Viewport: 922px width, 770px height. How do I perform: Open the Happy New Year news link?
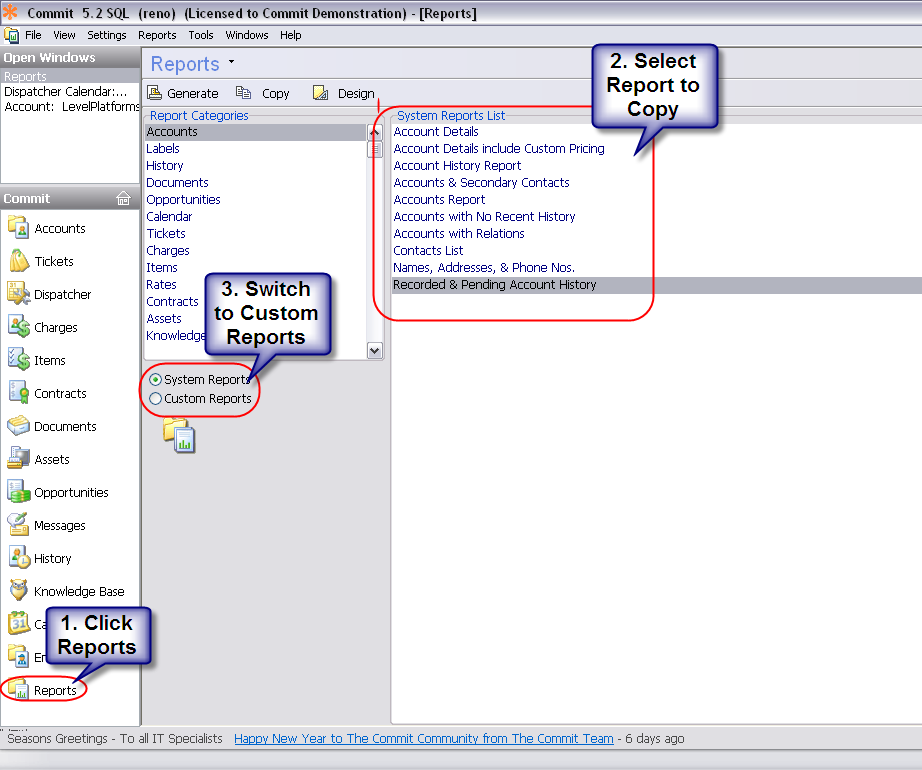(x=423, y=739)
